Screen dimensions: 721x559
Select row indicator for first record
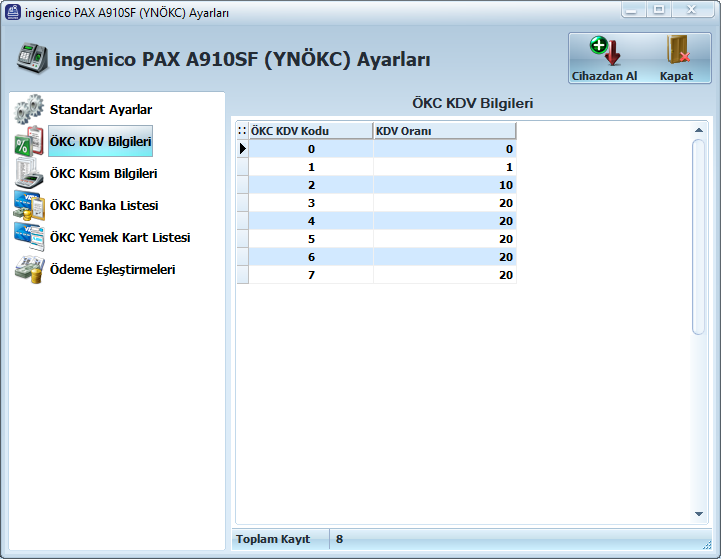[x=242, y=149]
